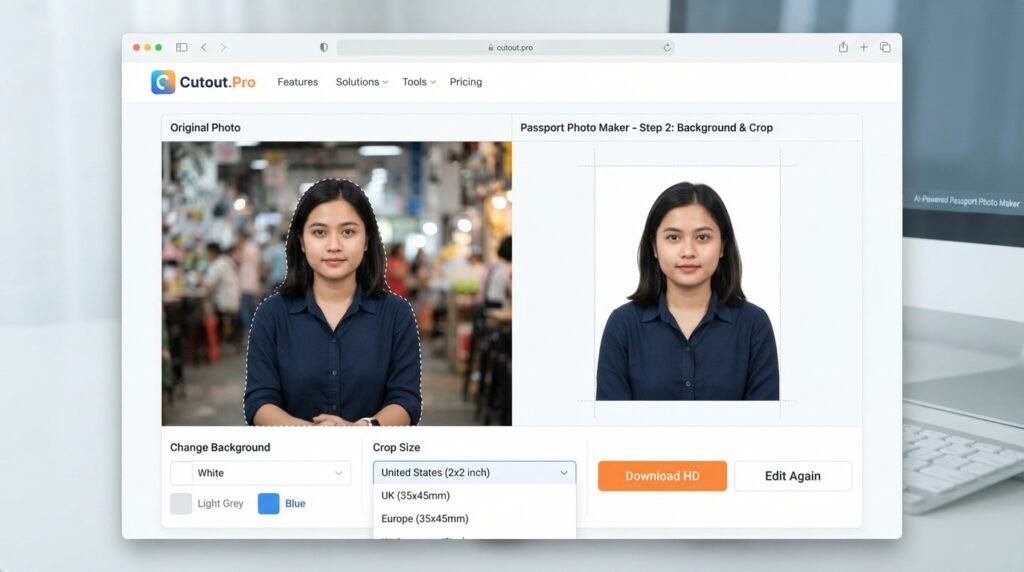1024x572 pixels.
Task: Collapse the Crop Size United States dropdown
Action: click(x=474, y=472)
